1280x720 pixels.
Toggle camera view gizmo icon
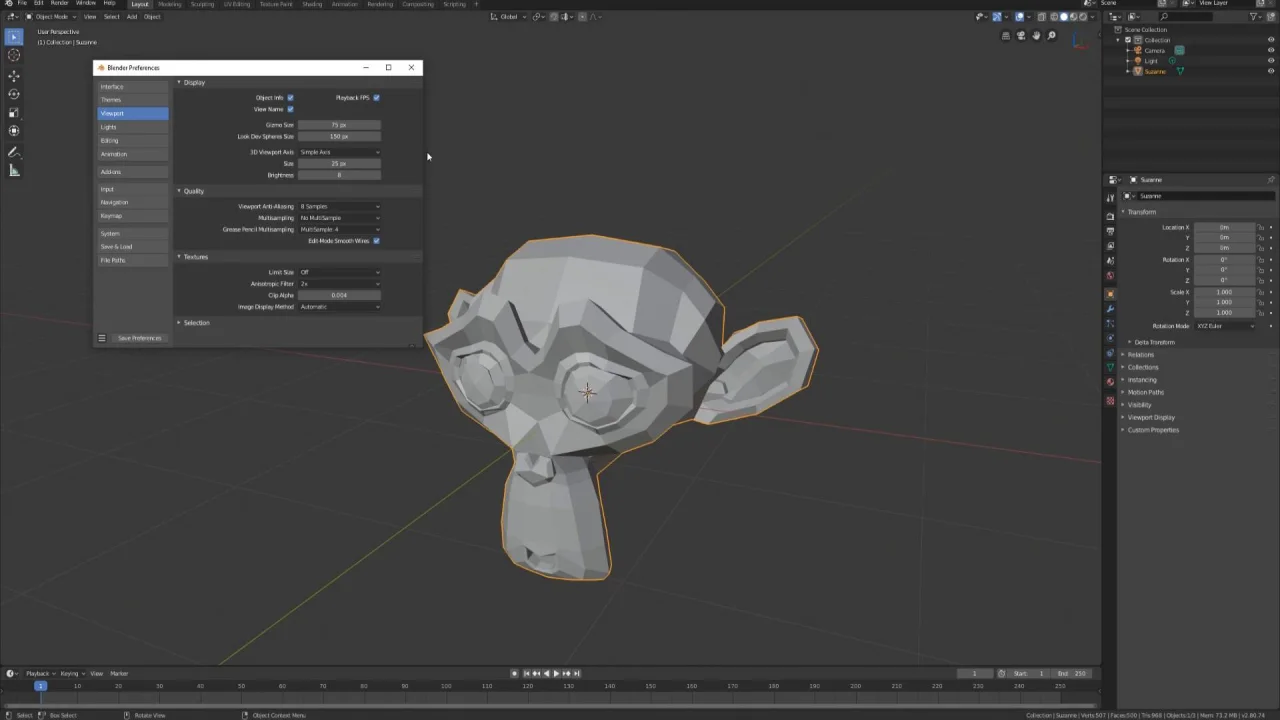[x=1021, y=36]
